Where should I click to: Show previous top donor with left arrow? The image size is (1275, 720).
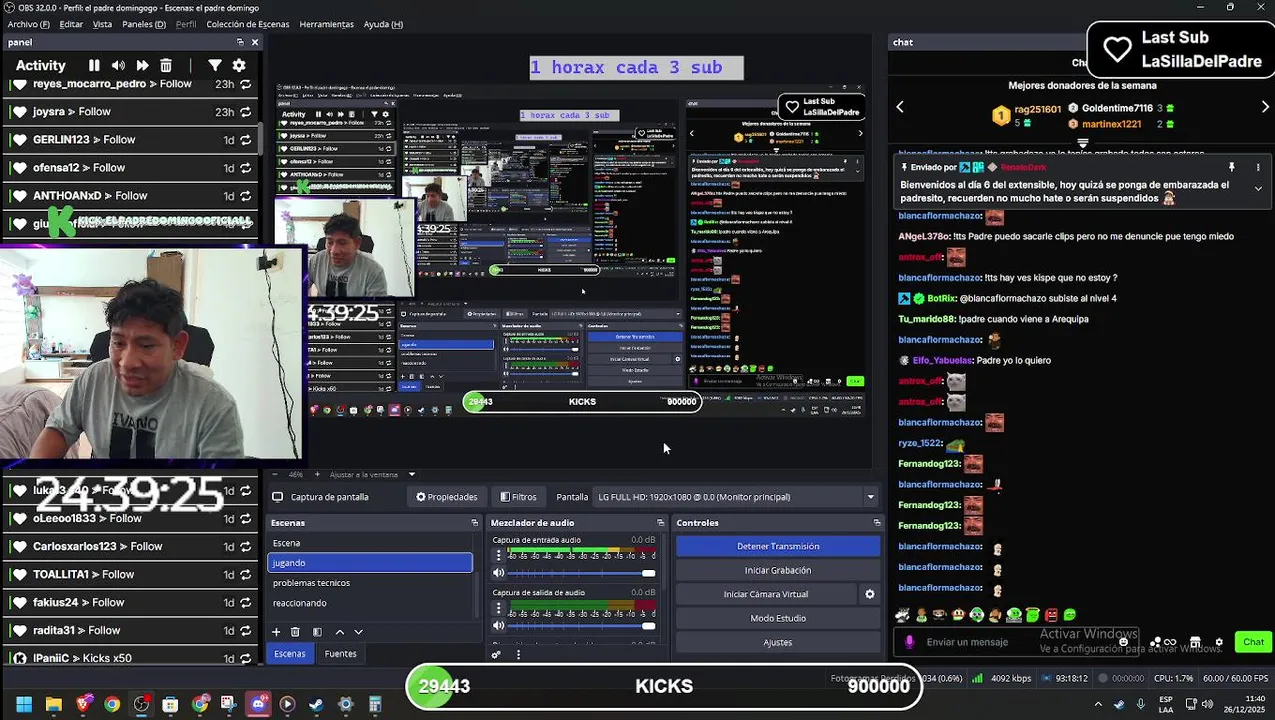pyautogui.click(x=900, y=107)
